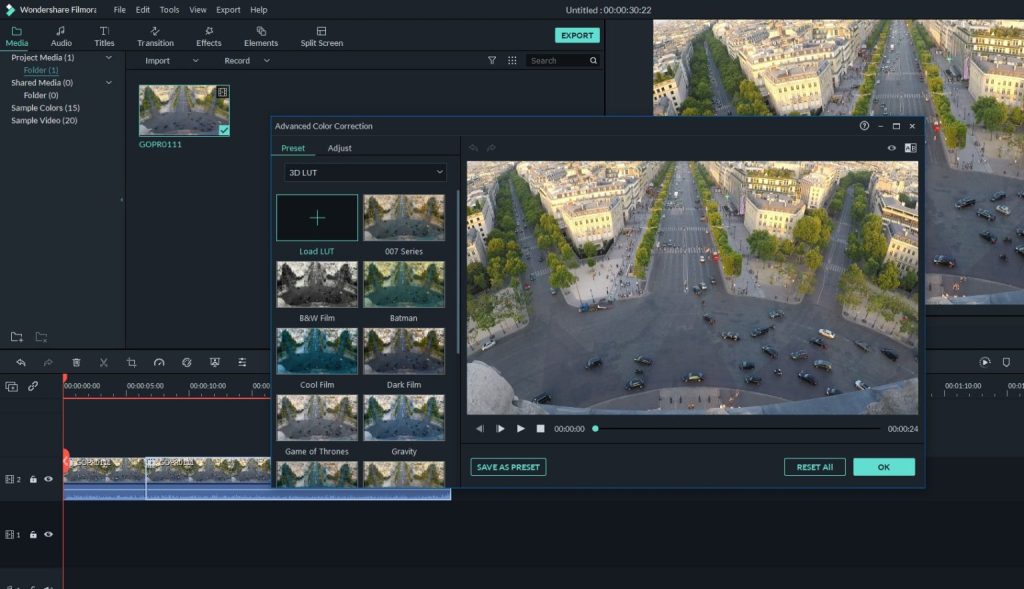
Task: Collapse the Shared Media section
Action: click(110, 82)
